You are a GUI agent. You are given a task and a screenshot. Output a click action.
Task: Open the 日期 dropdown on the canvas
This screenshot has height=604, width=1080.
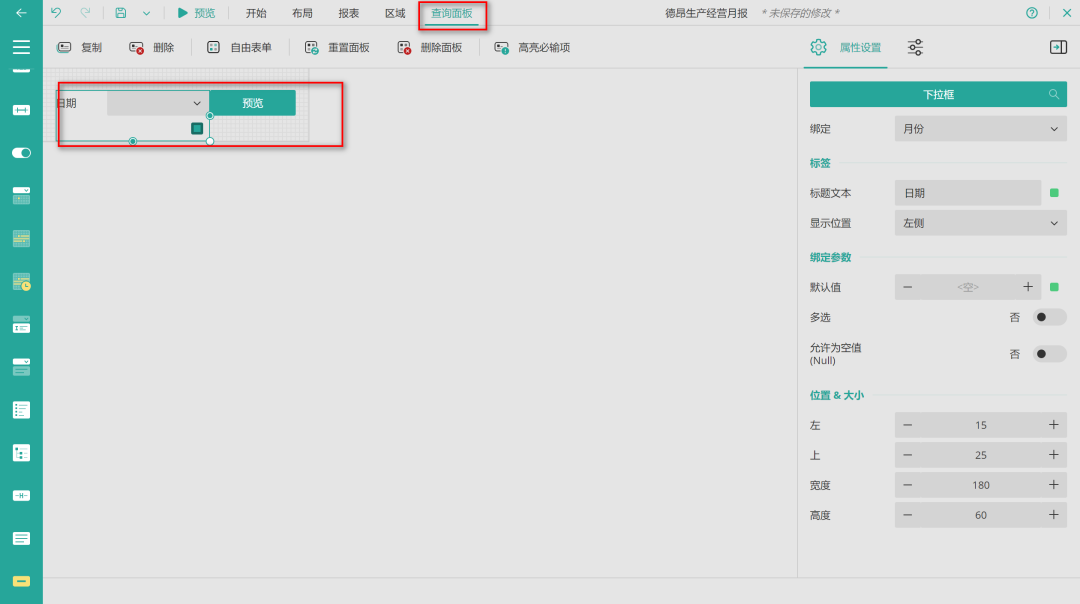[158, 103]
